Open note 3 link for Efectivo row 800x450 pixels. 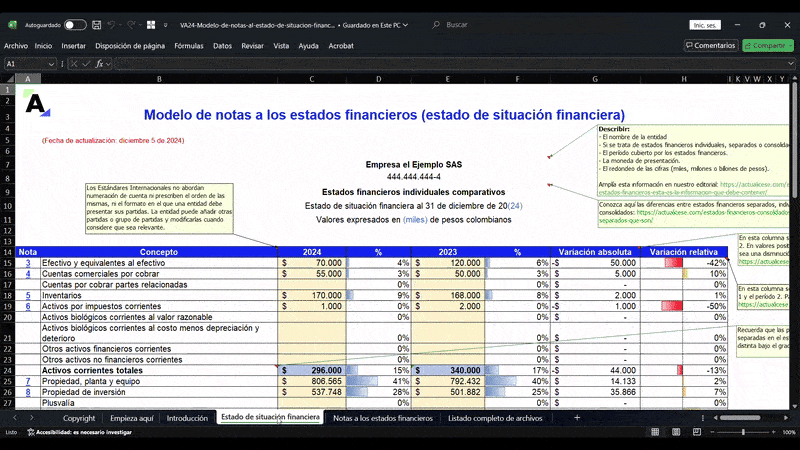[28, 262]
